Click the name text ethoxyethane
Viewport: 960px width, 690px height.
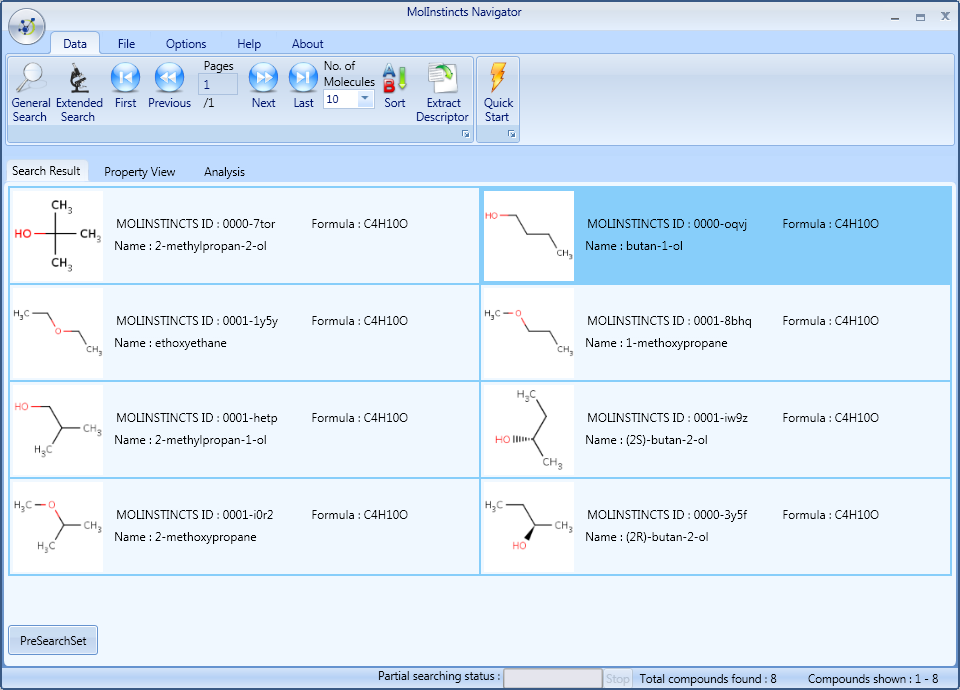point(190,343)
